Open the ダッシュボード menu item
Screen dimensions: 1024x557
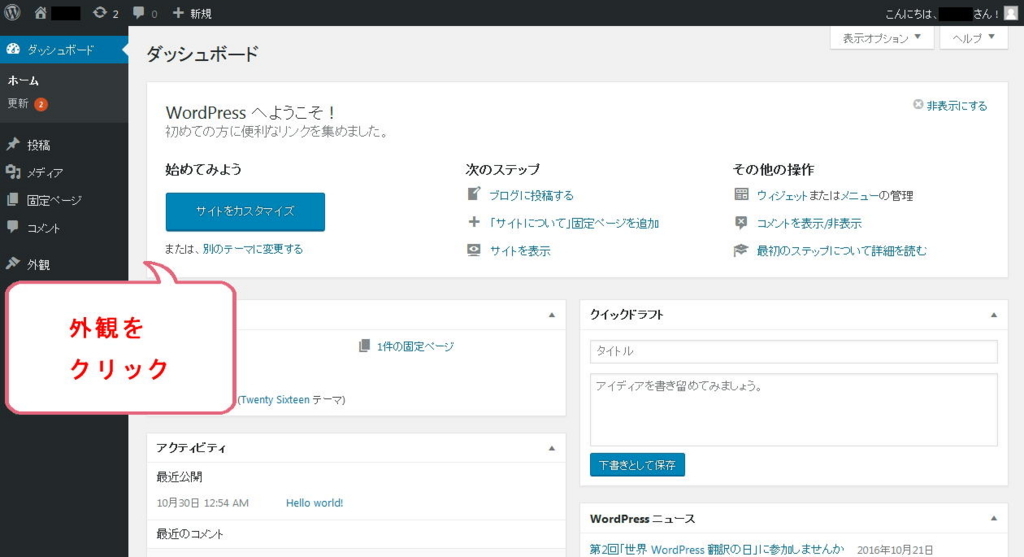[64, 50]
